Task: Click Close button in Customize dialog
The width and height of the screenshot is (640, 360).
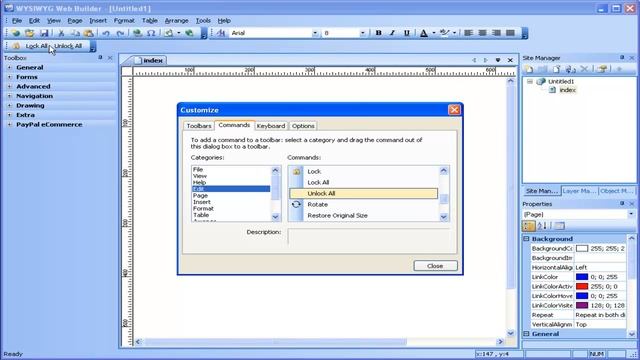Action: coord(435,266)
